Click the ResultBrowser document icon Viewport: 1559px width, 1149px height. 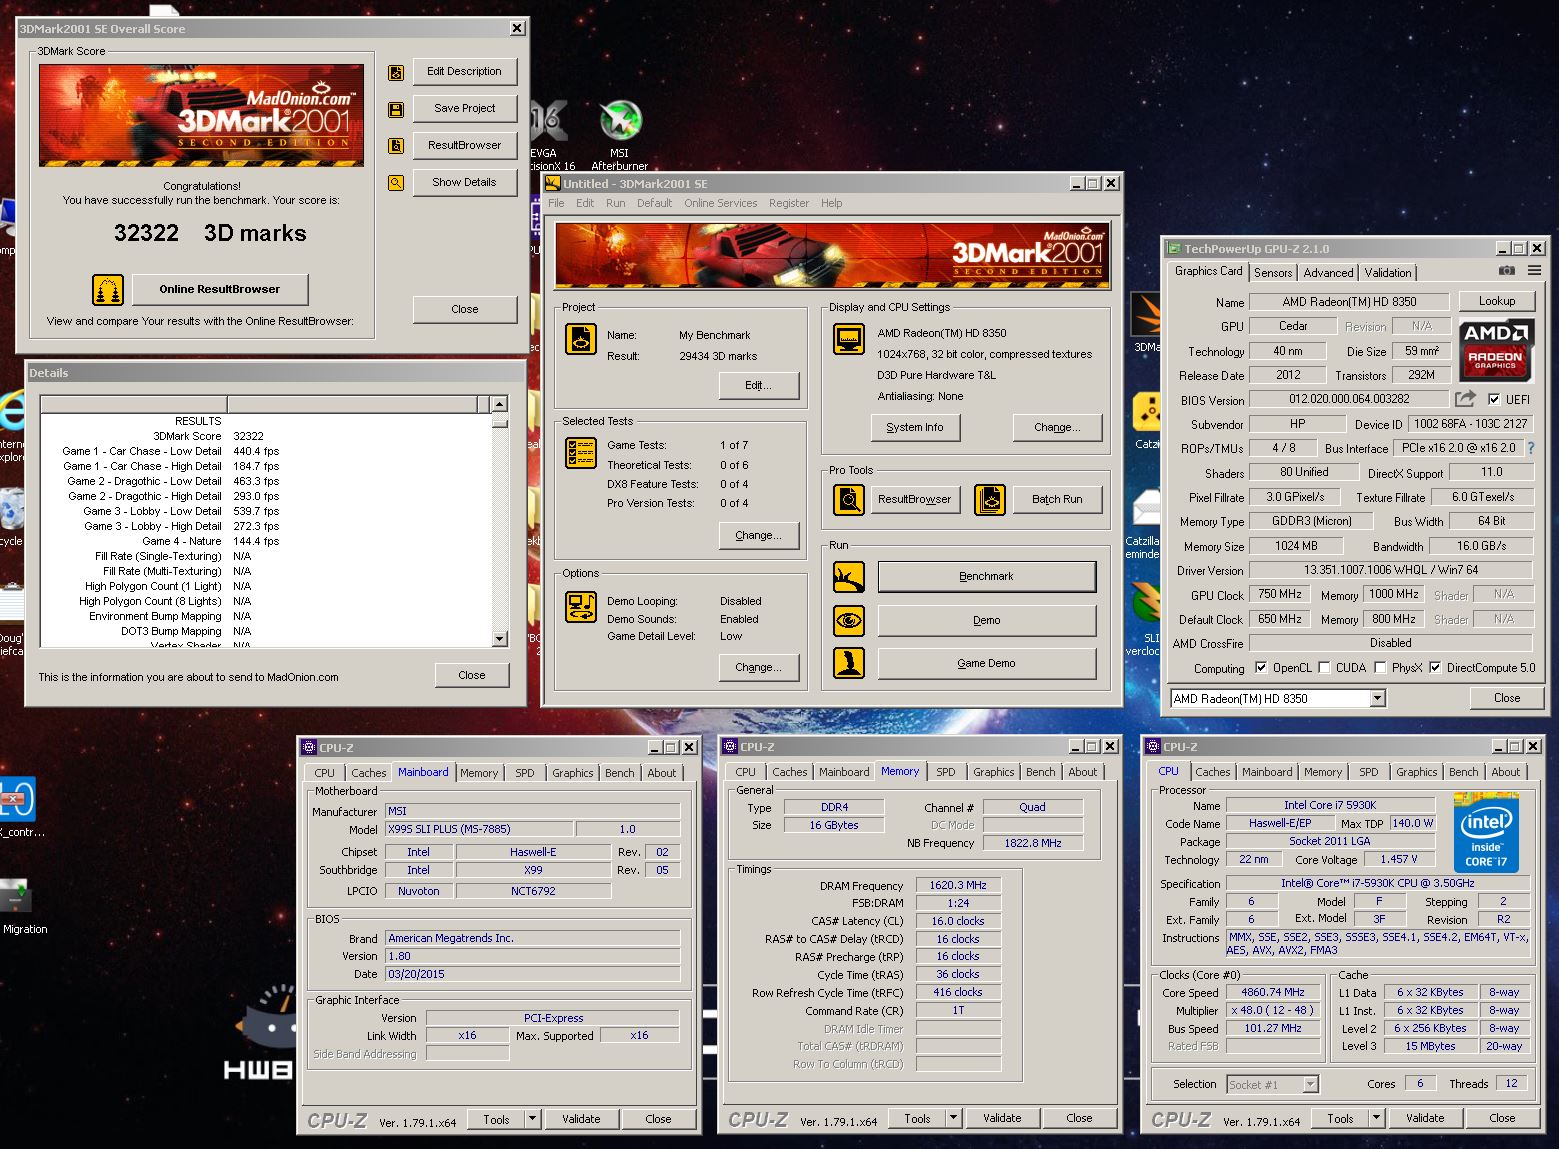pyautogui.click(x=396, y=146)
